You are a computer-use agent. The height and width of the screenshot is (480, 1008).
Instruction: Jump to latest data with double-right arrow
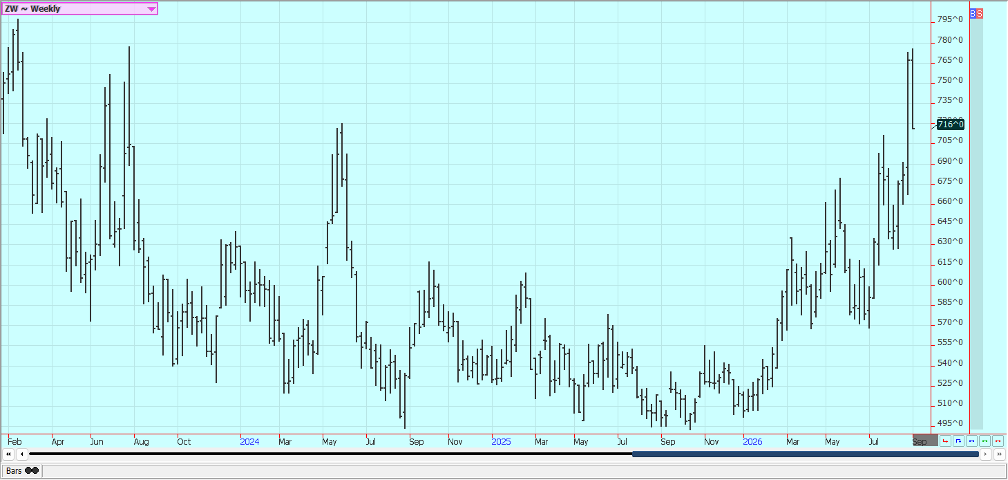pos(999,454)
